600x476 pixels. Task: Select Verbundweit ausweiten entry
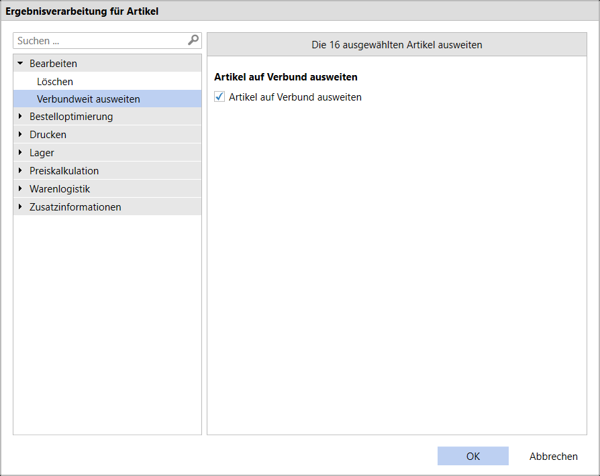click(88, 99)
